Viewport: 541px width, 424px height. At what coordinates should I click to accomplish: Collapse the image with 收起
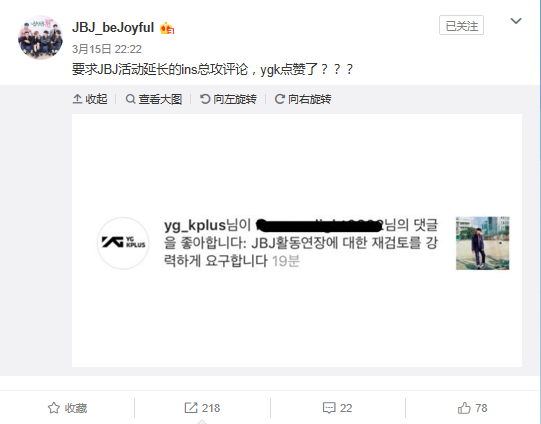(90, 99)
